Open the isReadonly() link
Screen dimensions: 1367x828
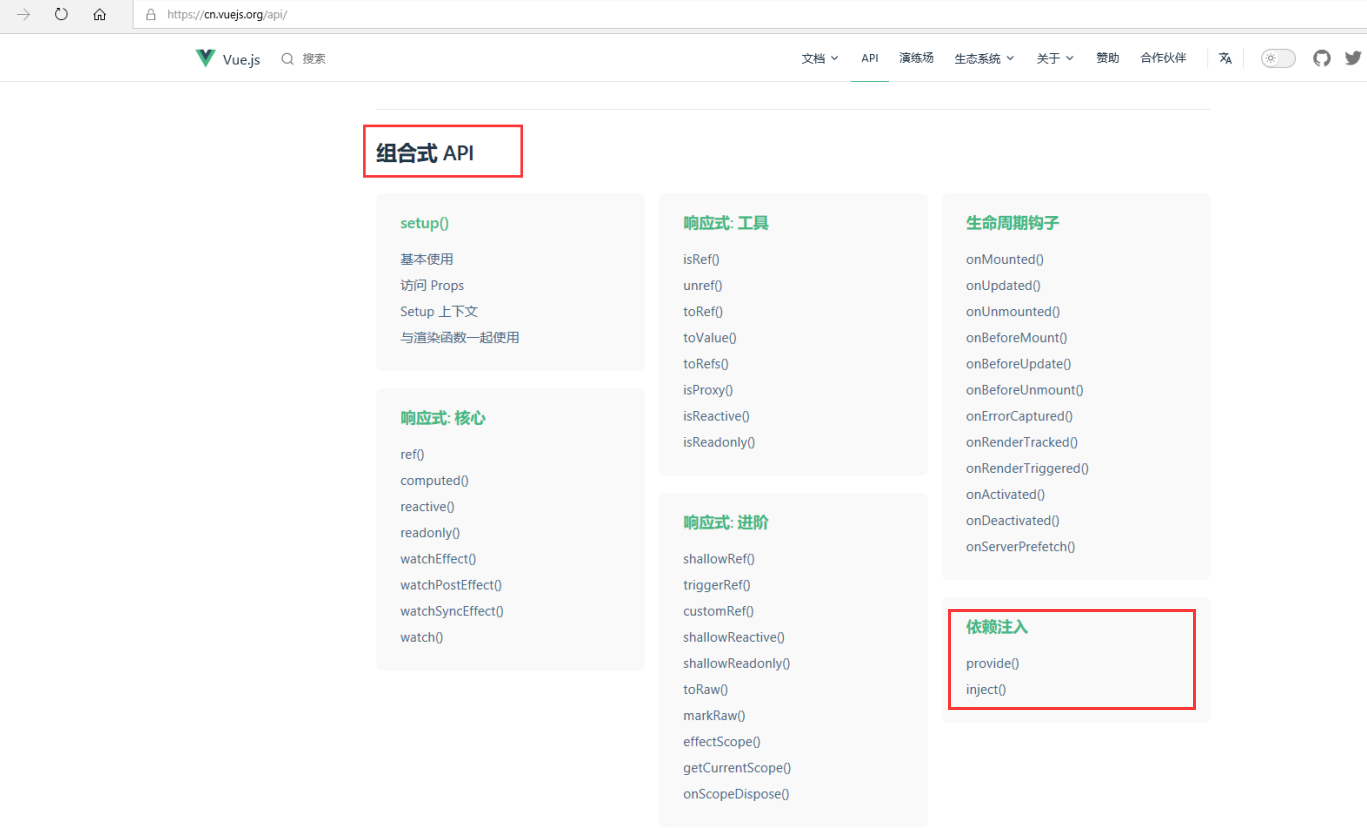[719, 441]
